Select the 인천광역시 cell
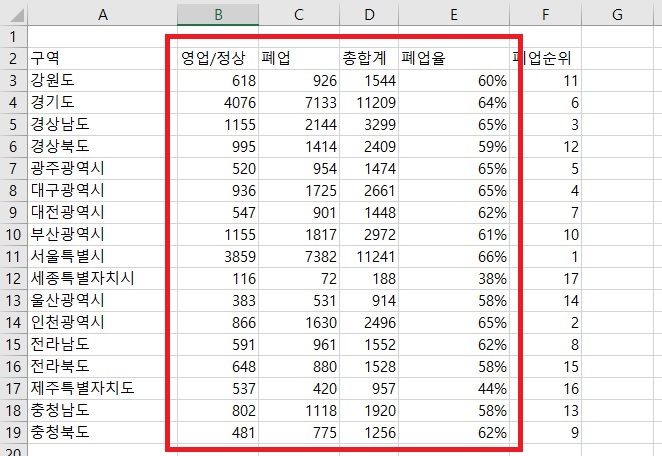 103,322
